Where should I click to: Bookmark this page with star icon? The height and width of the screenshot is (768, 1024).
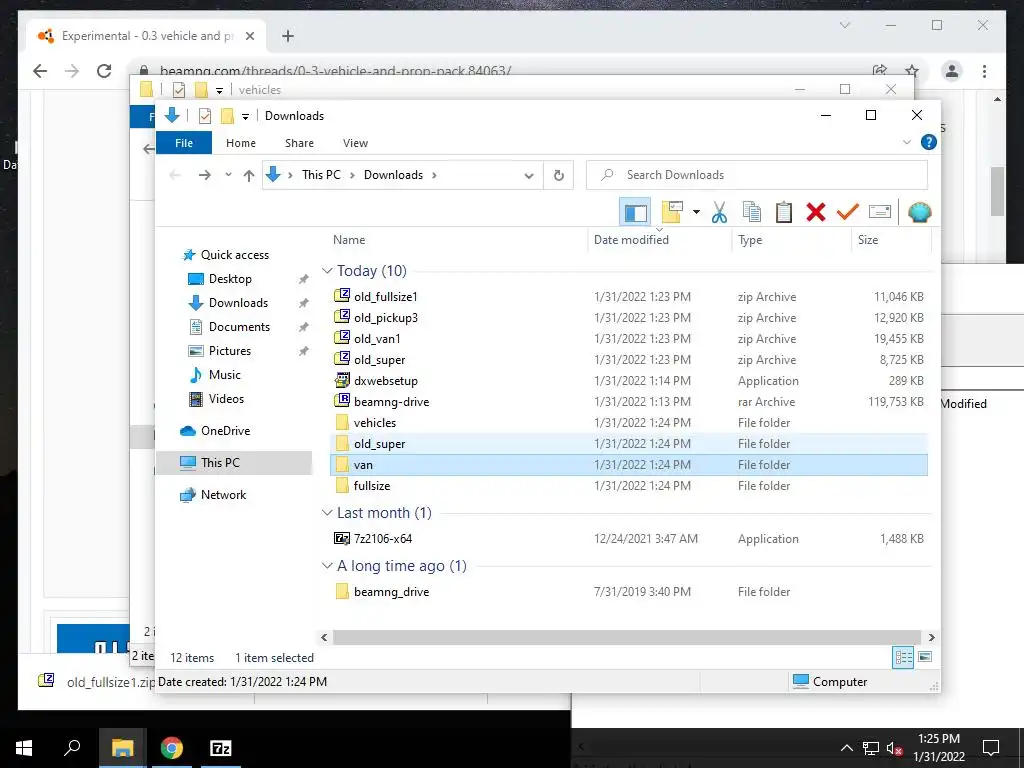point(912,71)
